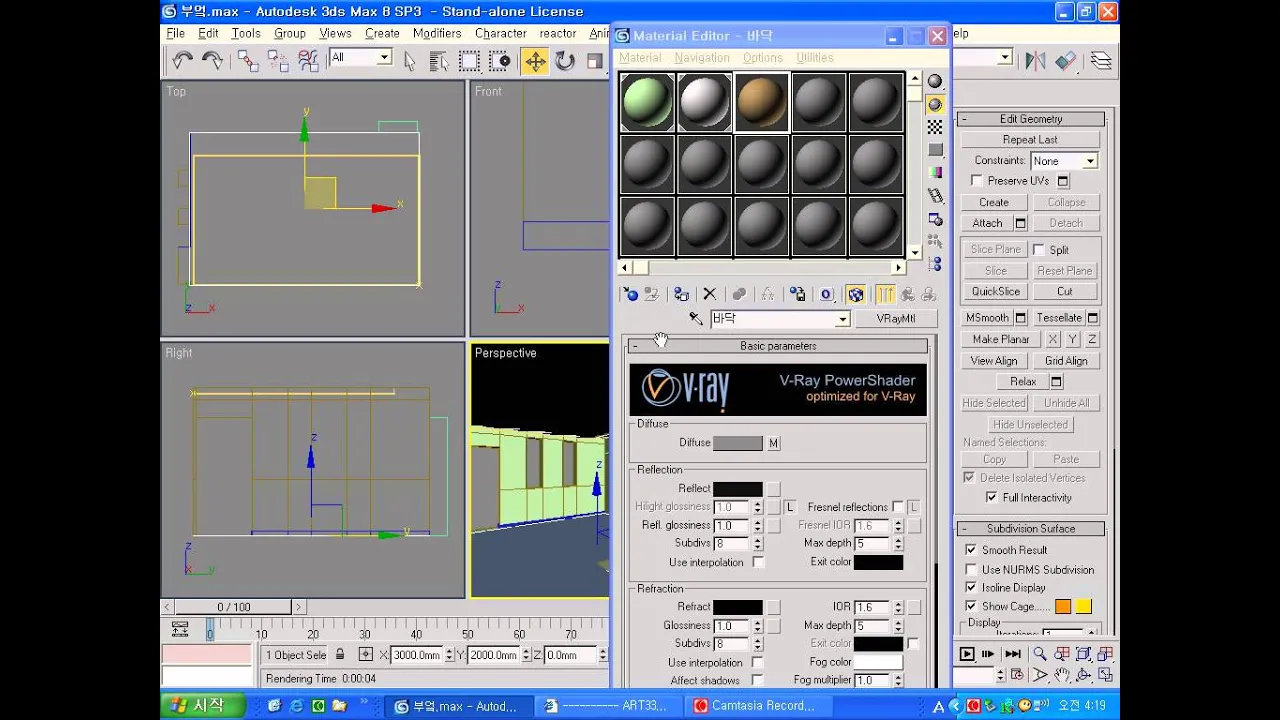Click Assign Material to Selection icon
1280x720 pixels.
coord(681,294)
